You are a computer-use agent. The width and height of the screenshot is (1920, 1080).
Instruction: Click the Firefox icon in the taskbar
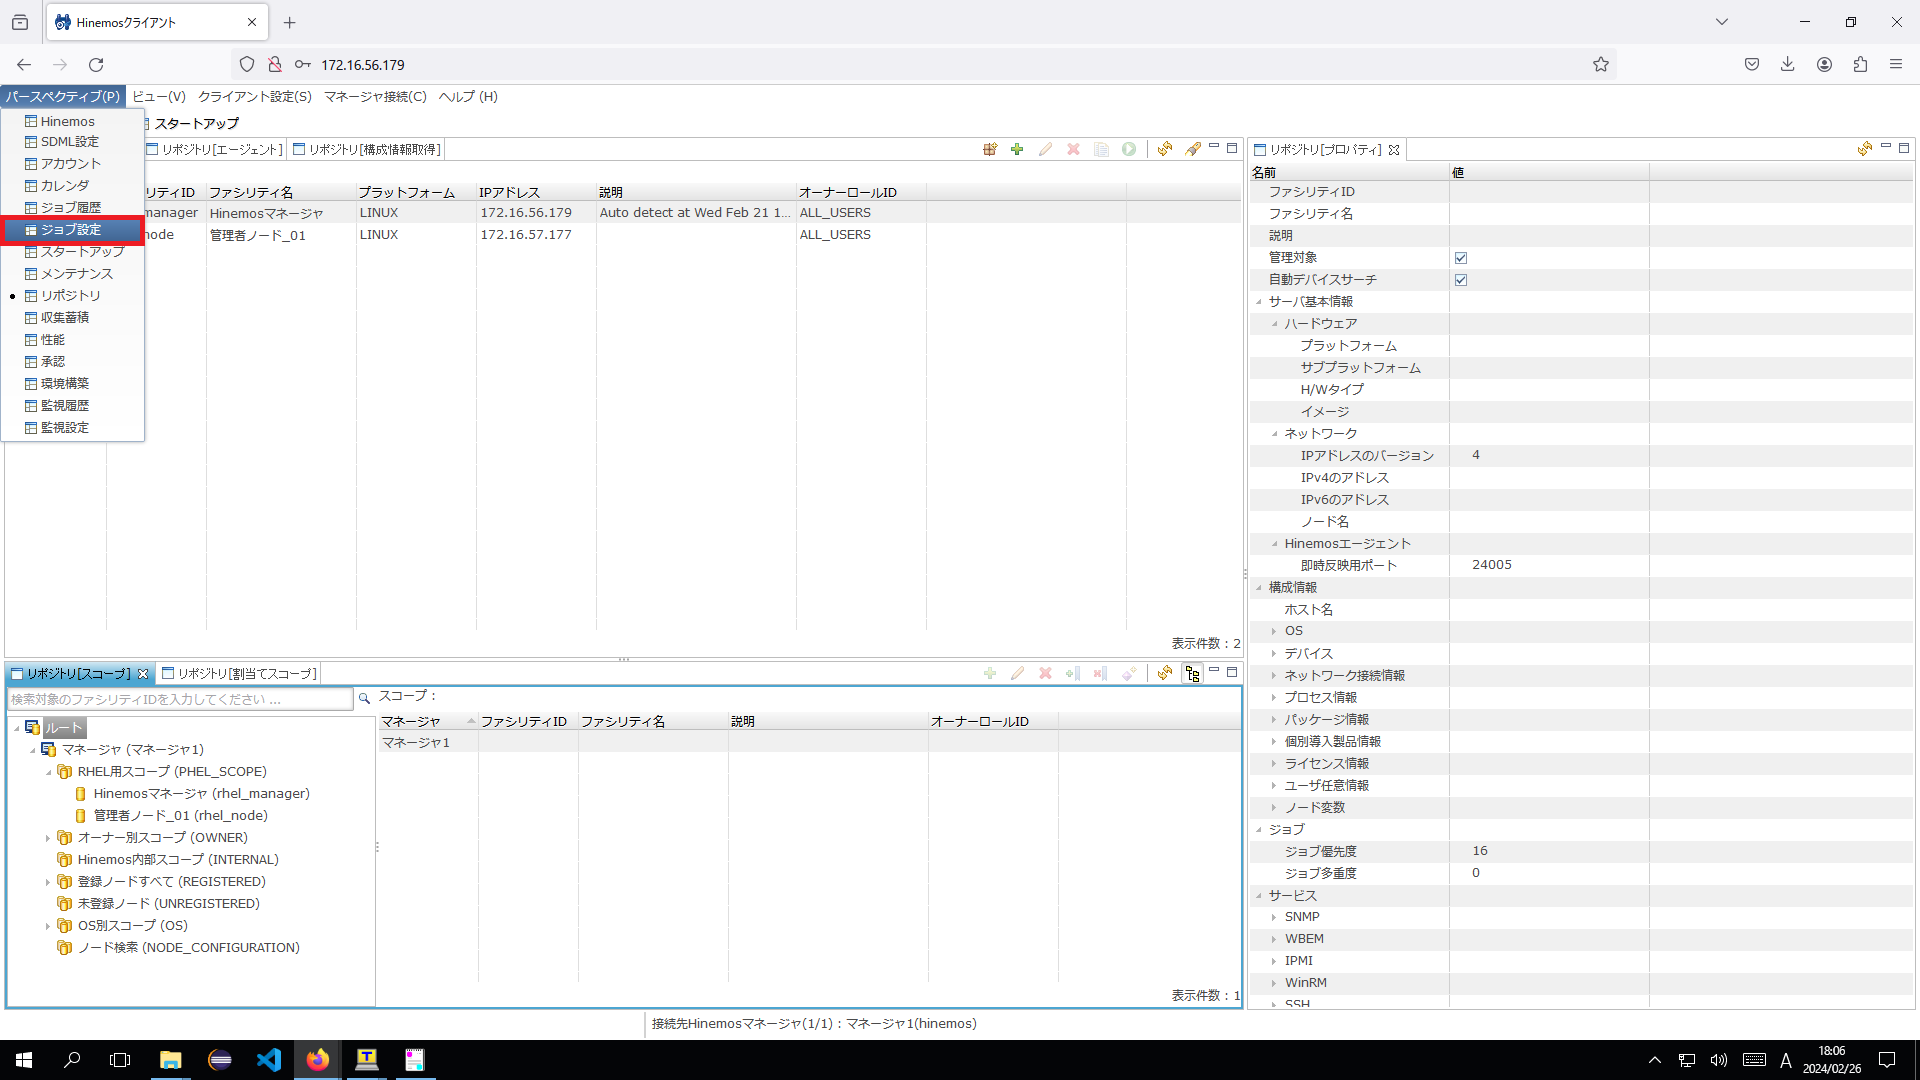click(x=317, y=1060)
